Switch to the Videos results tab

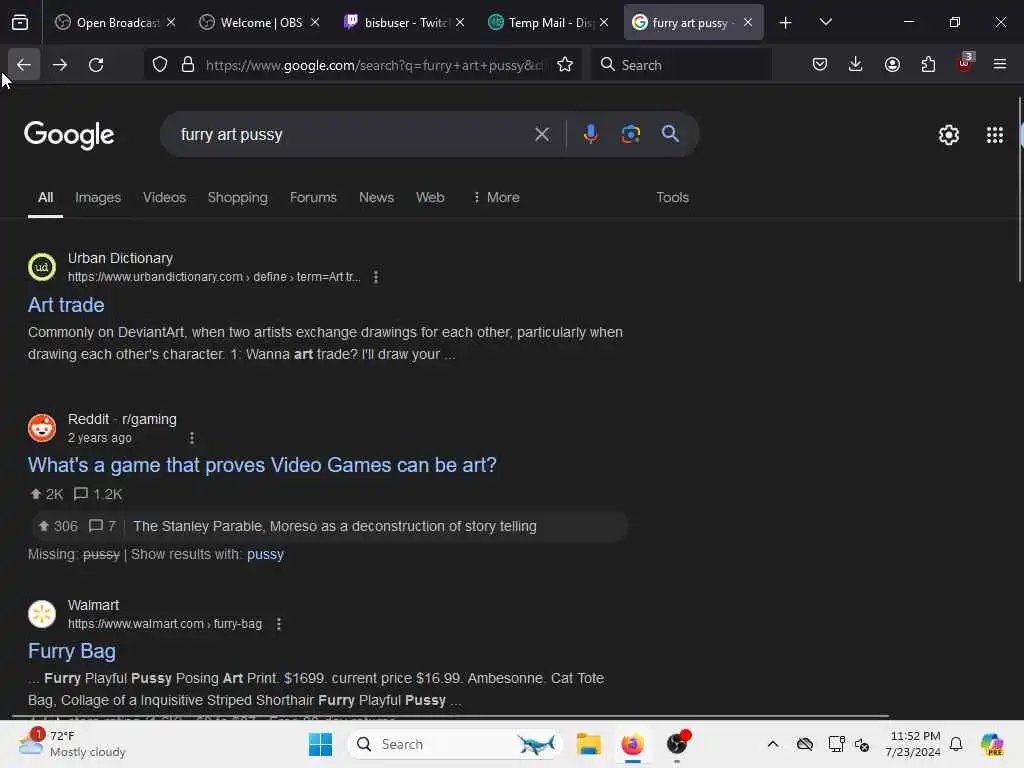tap(165, 197)
